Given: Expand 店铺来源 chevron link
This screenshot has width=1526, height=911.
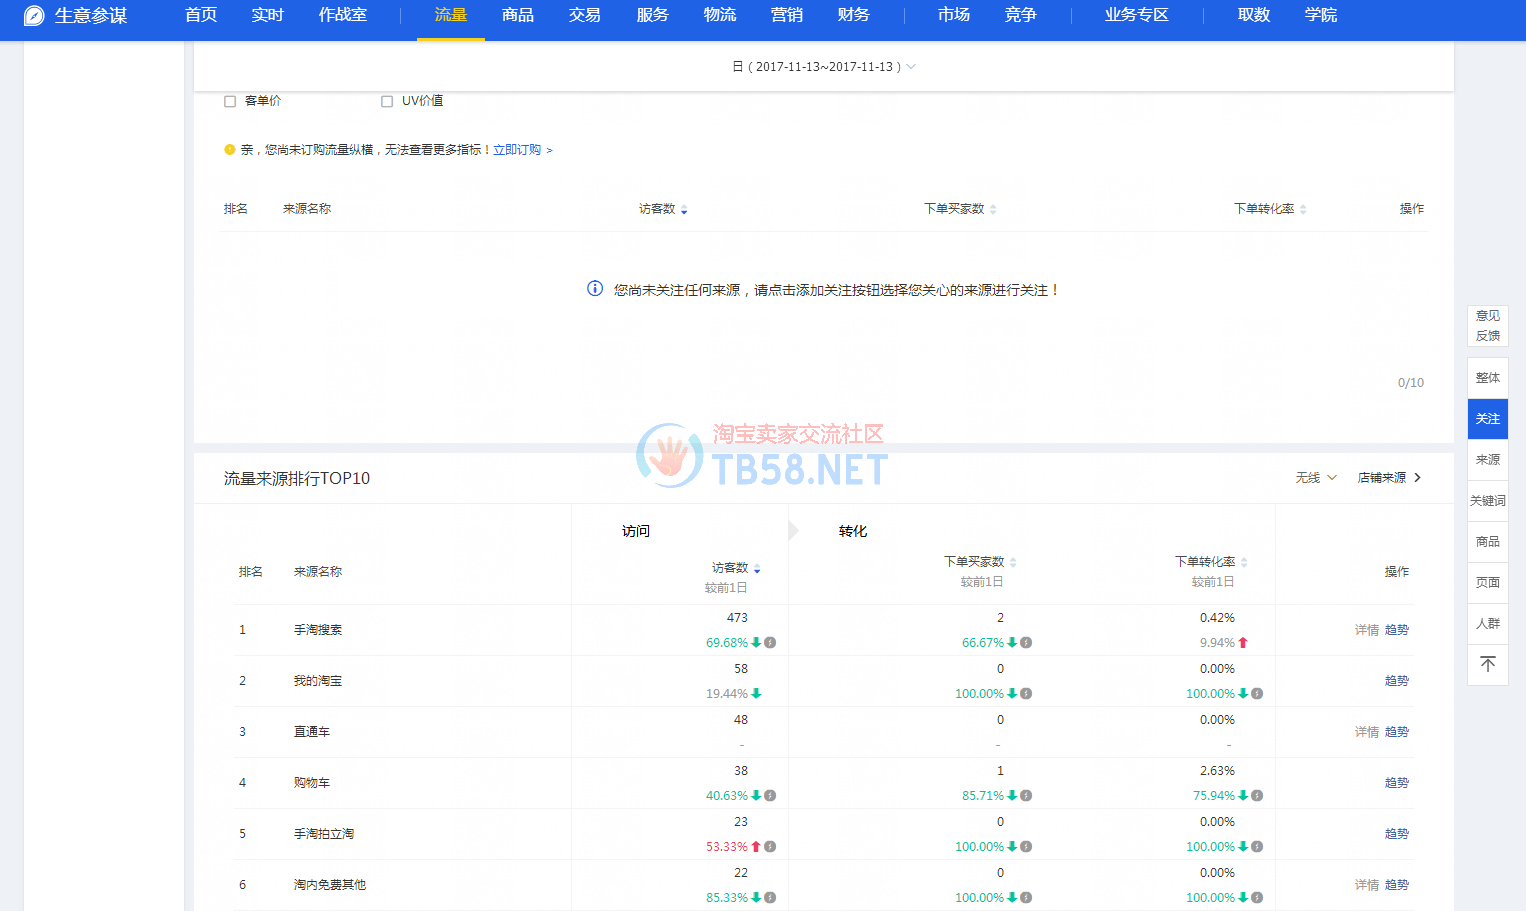Looking at the screenshot, I should [1389, 478].
